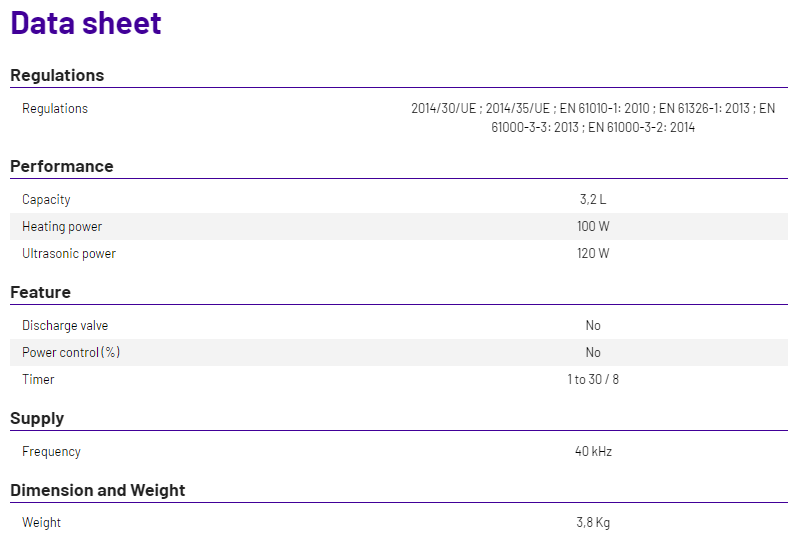Select the "40 kHz" frequency value
This screenshot has width=795, height=555.
coord(593,452)
